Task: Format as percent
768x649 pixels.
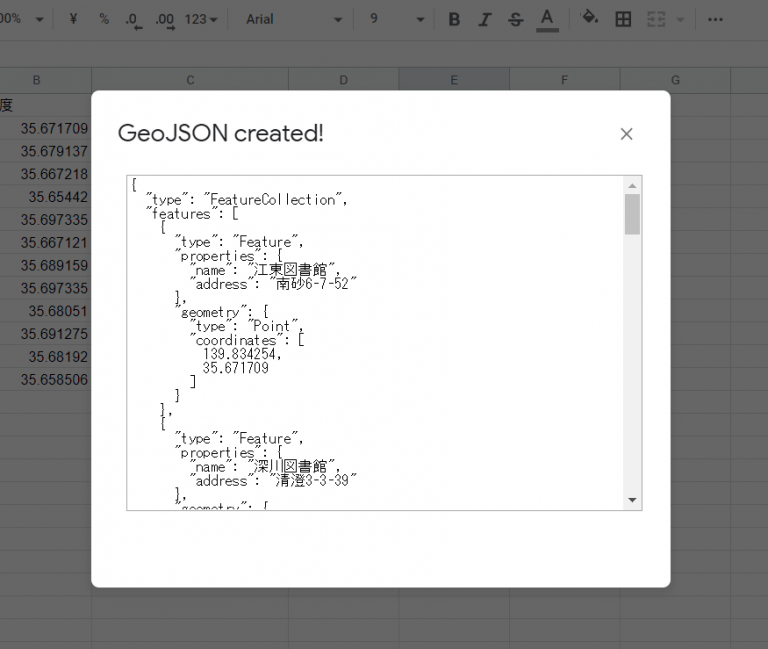Action: (104, 19)
